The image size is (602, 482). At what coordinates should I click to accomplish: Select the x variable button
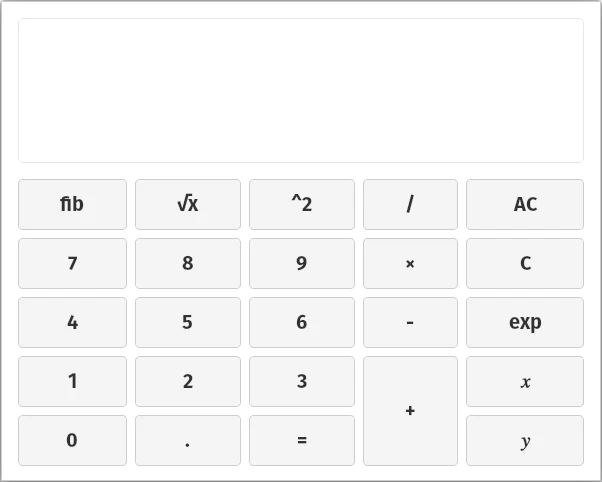click(525, 381)
